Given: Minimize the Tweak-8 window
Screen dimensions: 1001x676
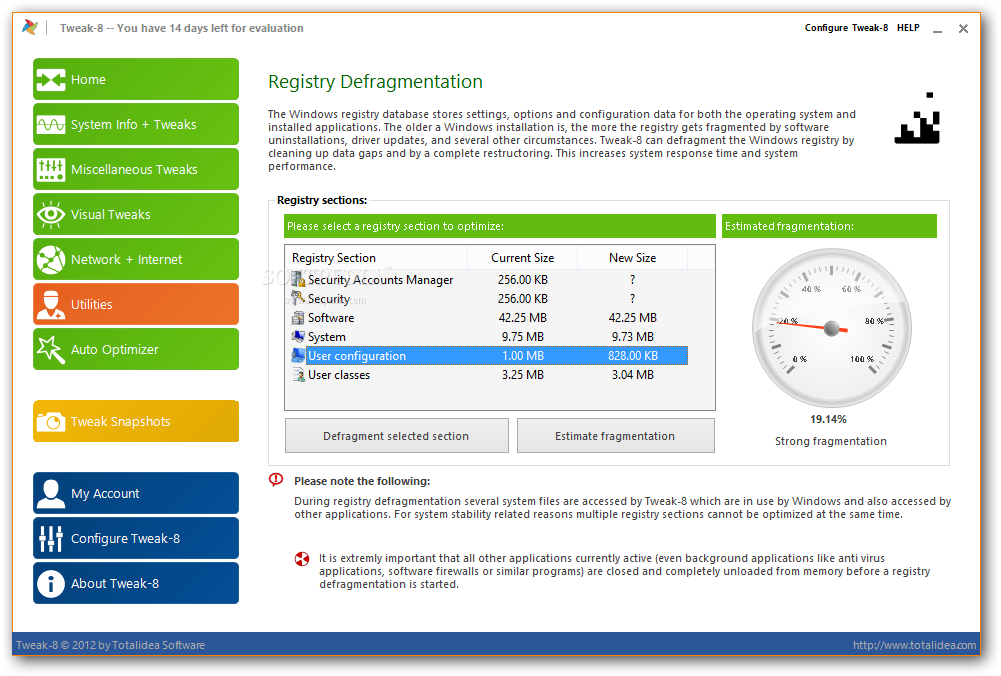Looking at the screenshot, I should coord(937,29).
